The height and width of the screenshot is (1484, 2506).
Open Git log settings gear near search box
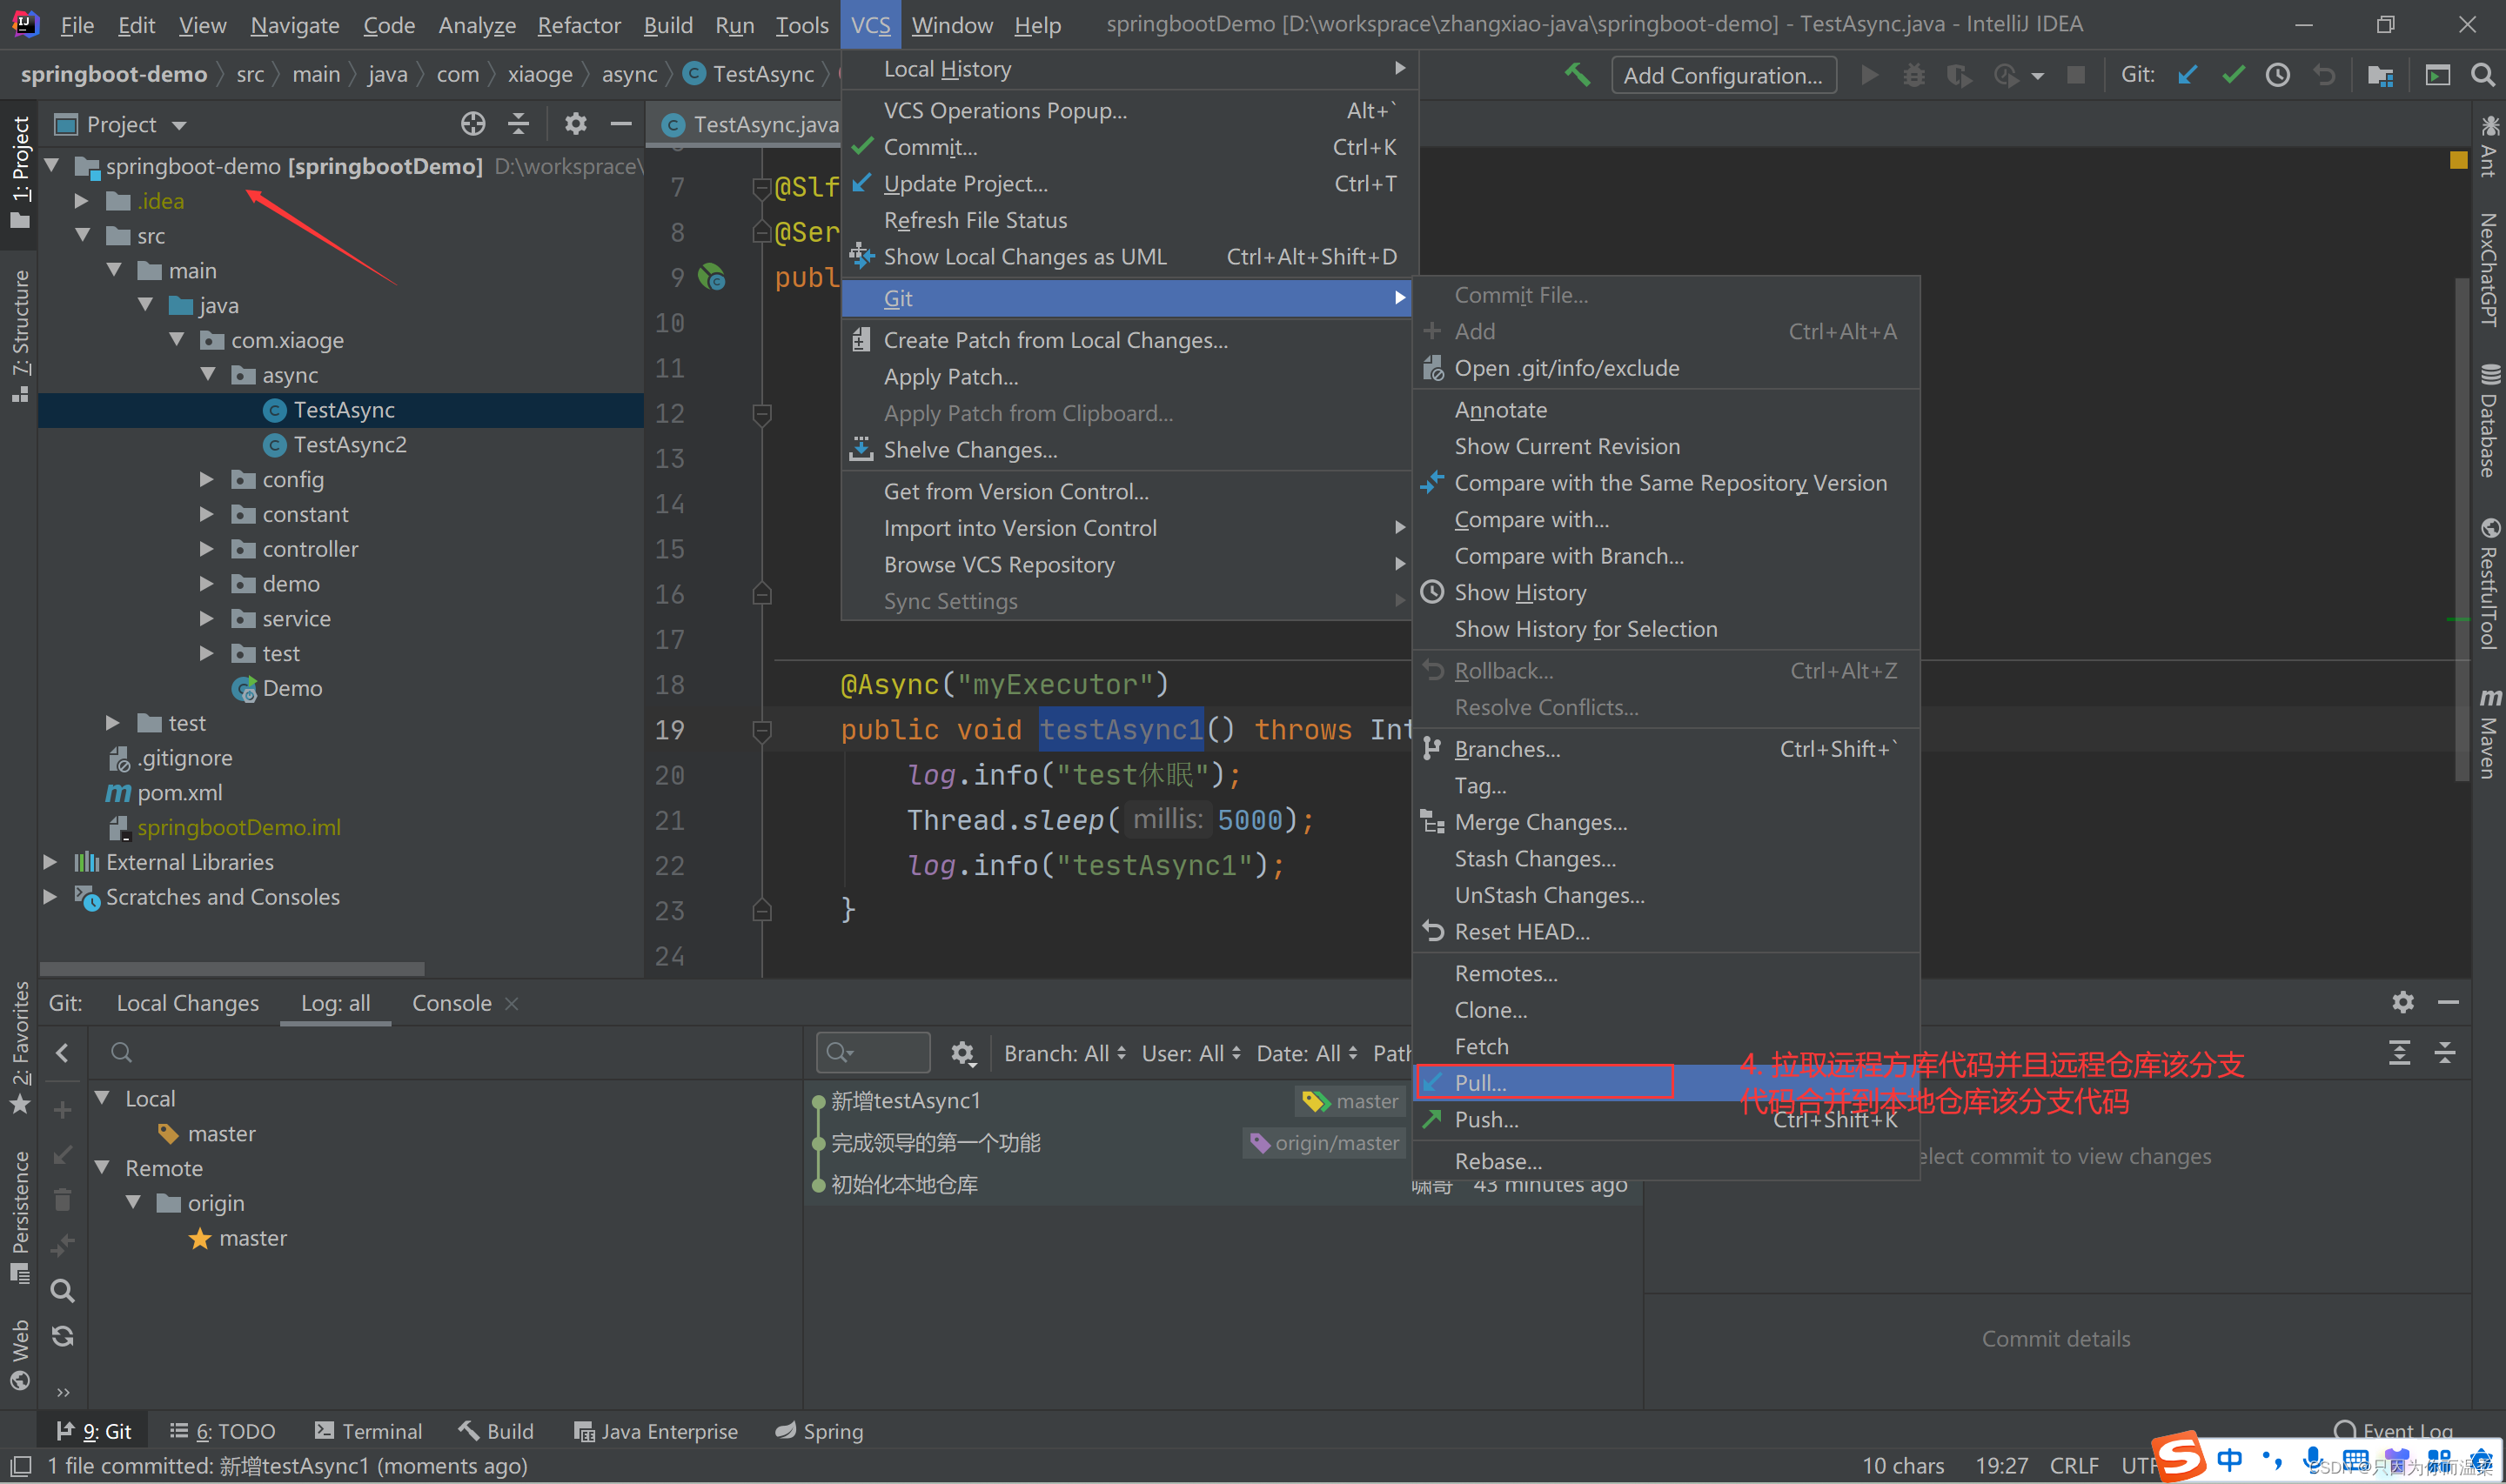pos(962,1053)
